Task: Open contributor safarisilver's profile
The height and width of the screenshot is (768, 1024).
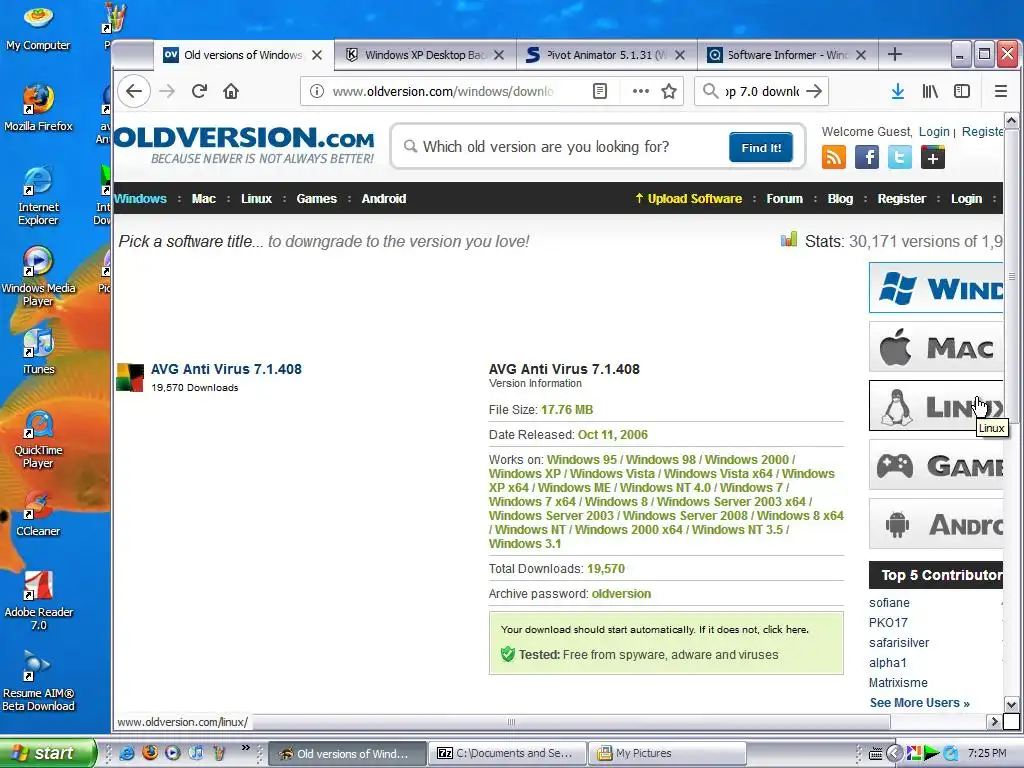Action: coord(899,643)
